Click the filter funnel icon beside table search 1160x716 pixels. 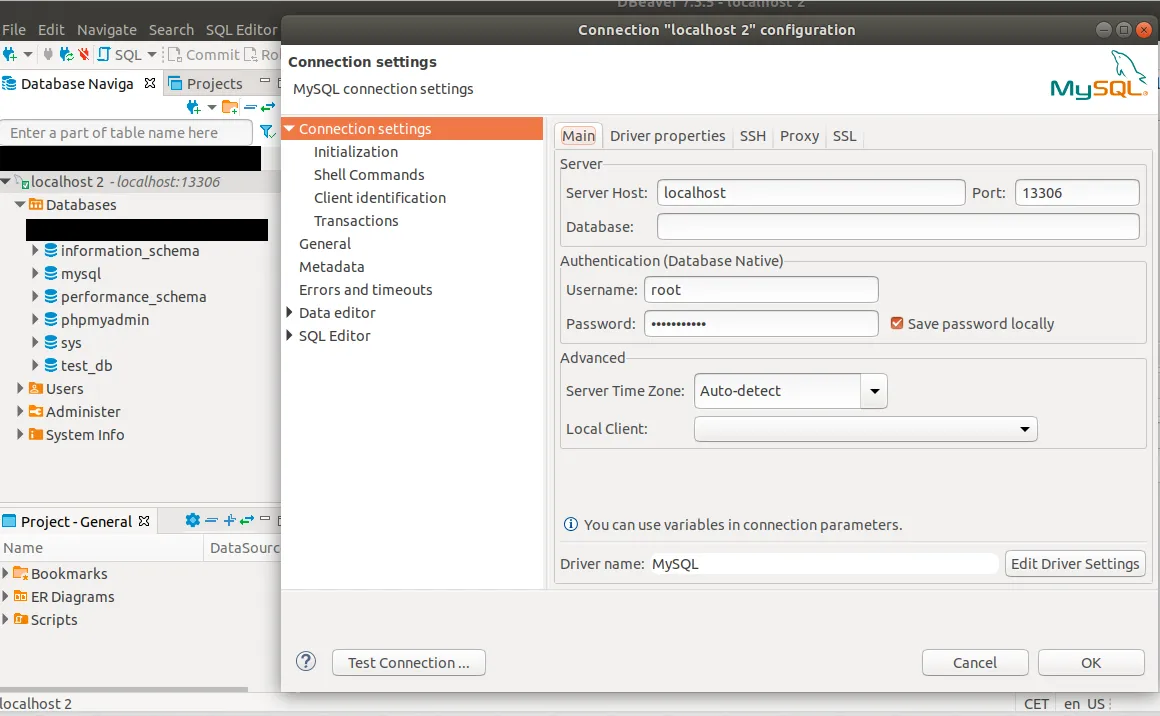pyautogui.click(x=267, y=132)
